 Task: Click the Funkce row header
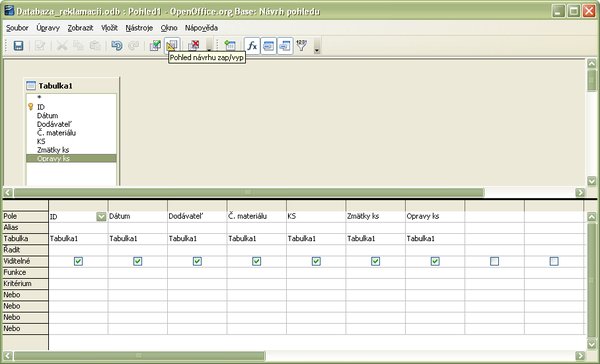(x=25, y=273)
